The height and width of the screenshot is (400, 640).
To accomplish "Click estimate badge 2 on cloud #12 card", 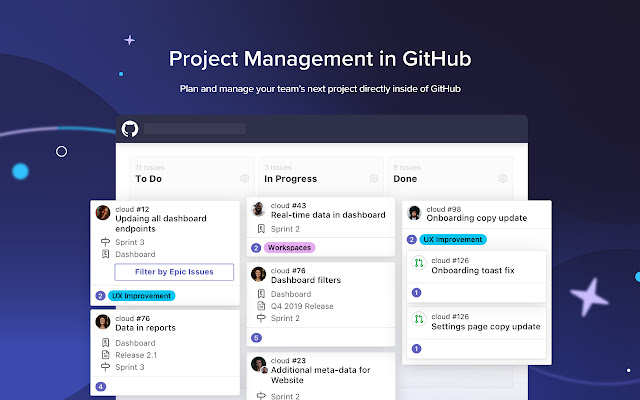I will [x=100, y=296].
